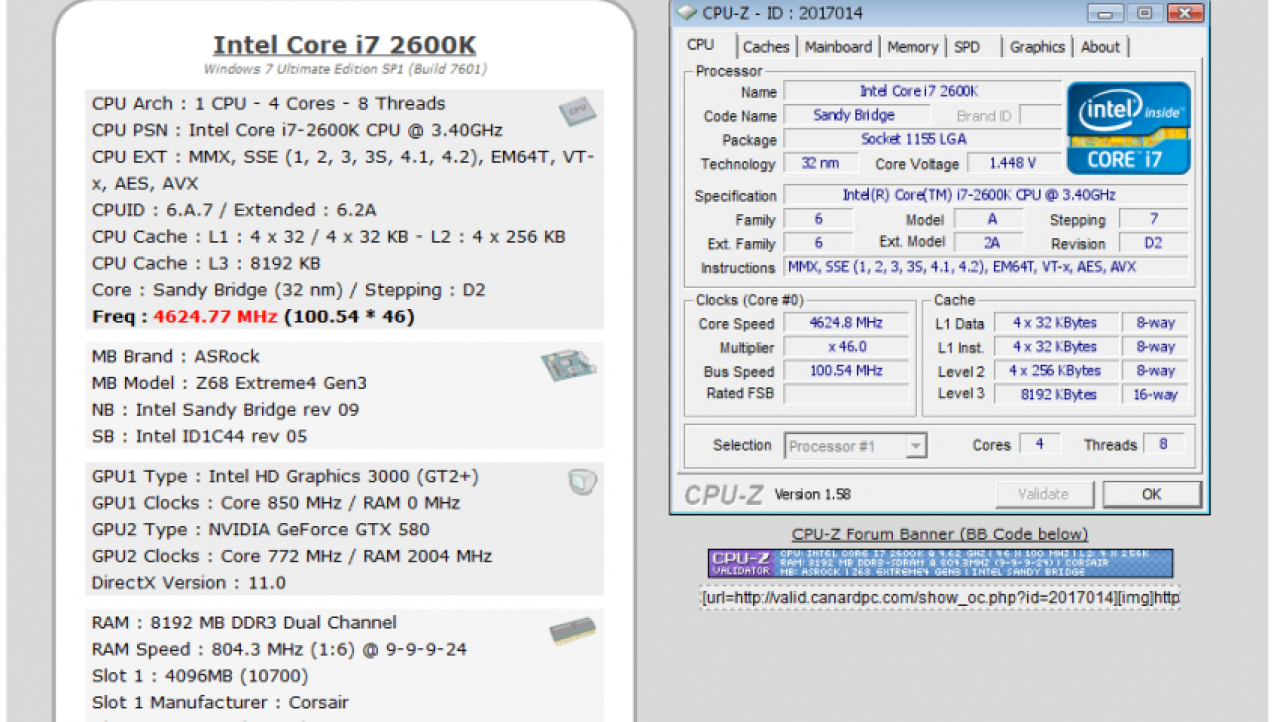Screen dimensions: 1280x722
Task: Click the 16-way associativity field
Action: [1156, 394]
